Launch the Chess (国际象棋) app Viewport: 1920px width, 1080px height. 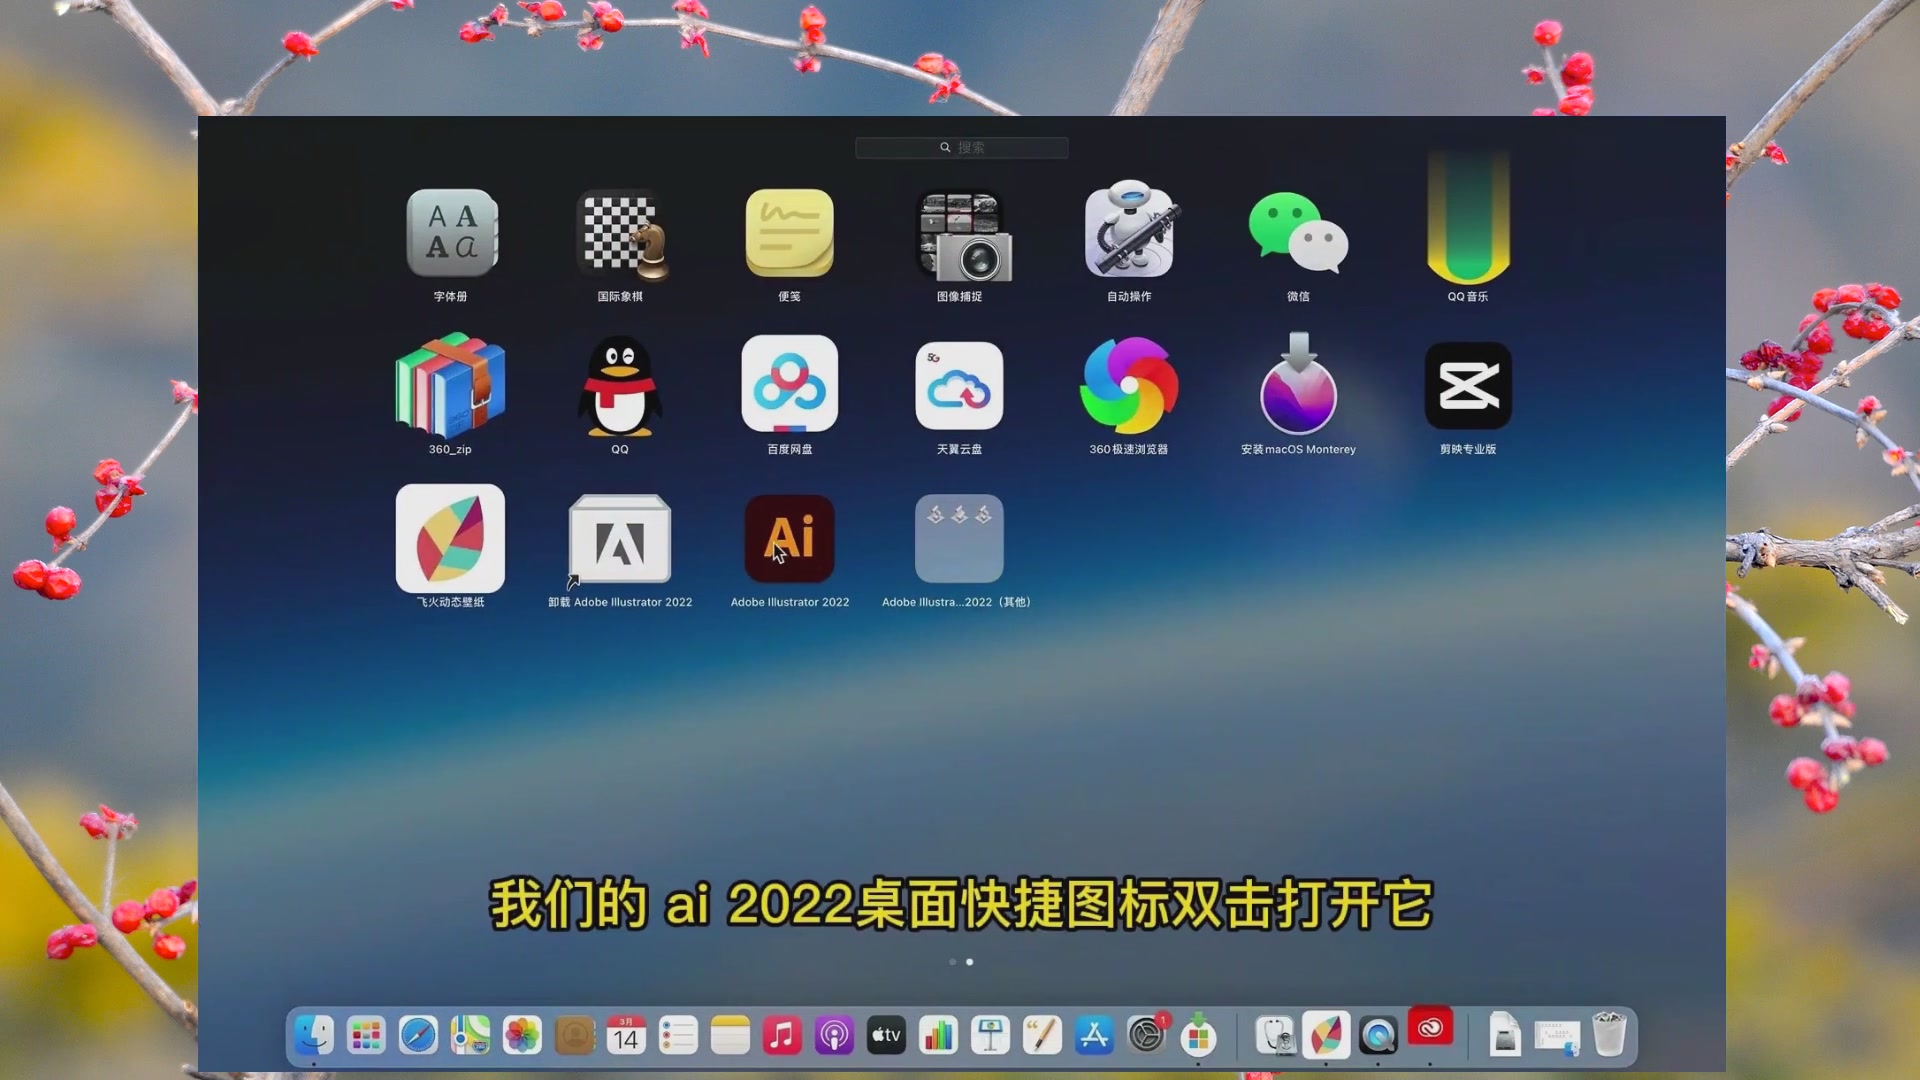coord(621,233)
